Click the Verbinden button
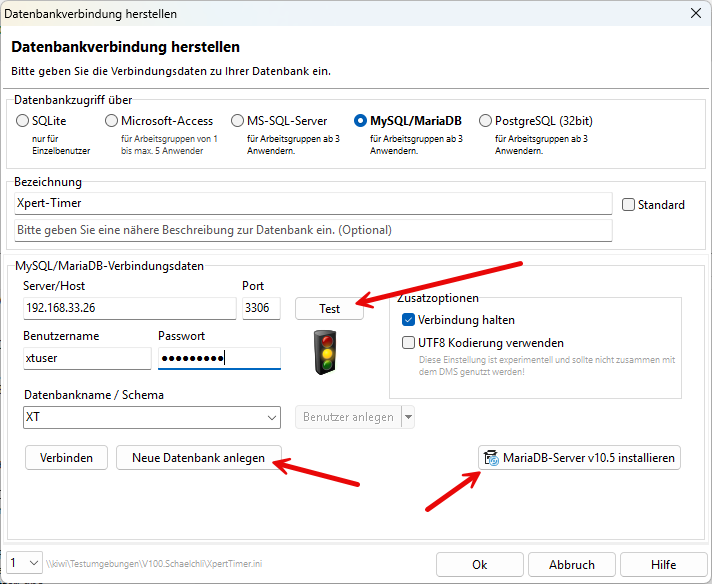Image resolution: width=712 pixels, height=584 pixels. [66, 458]
